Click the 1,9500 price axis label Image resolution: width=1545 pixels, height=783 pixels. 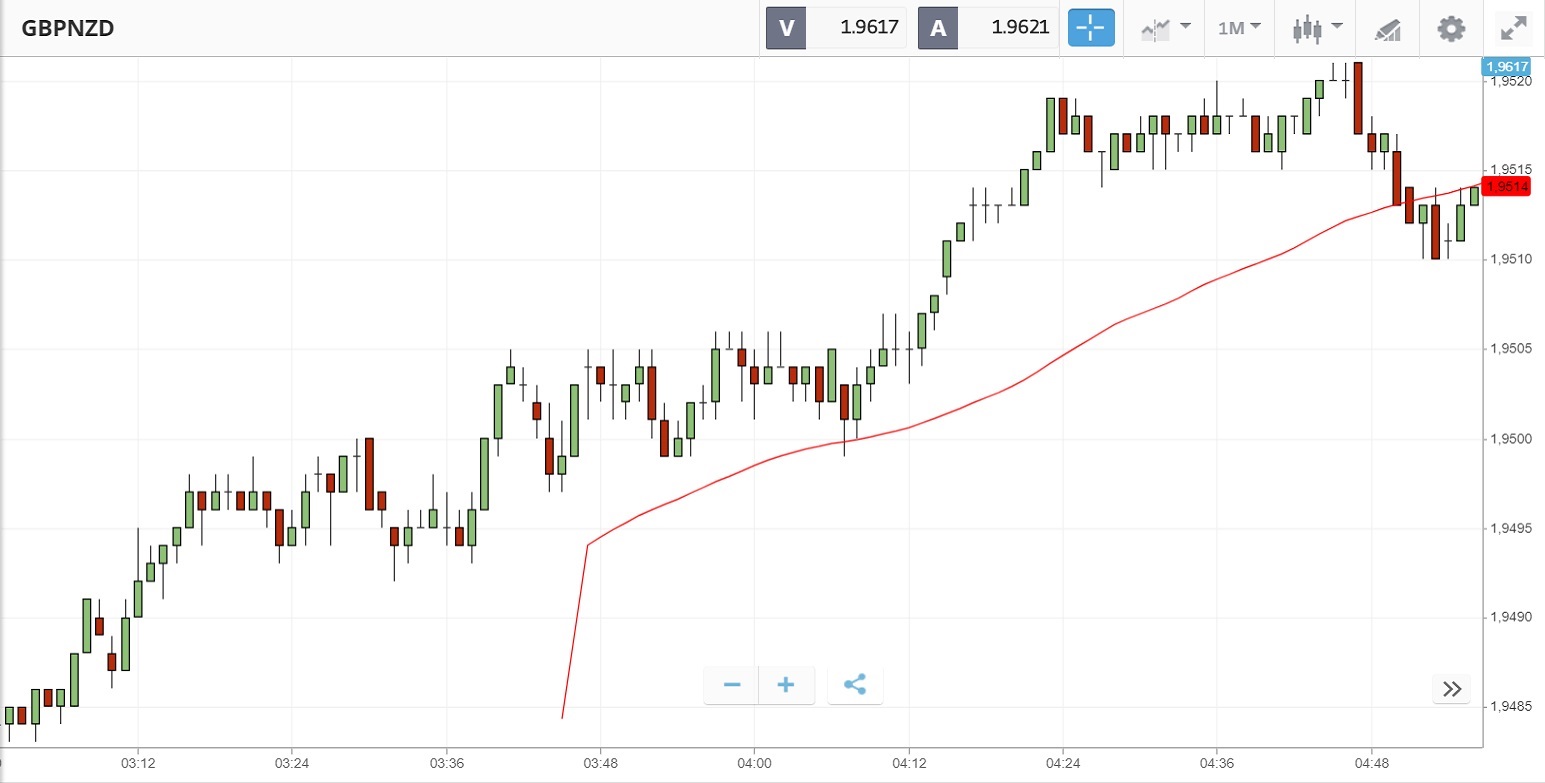click(1511, 439)
